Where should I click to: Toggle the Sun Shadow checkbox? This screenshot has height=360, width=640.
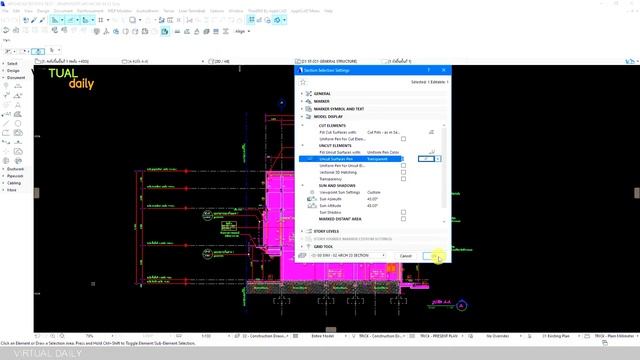click(x=403, y=212)
